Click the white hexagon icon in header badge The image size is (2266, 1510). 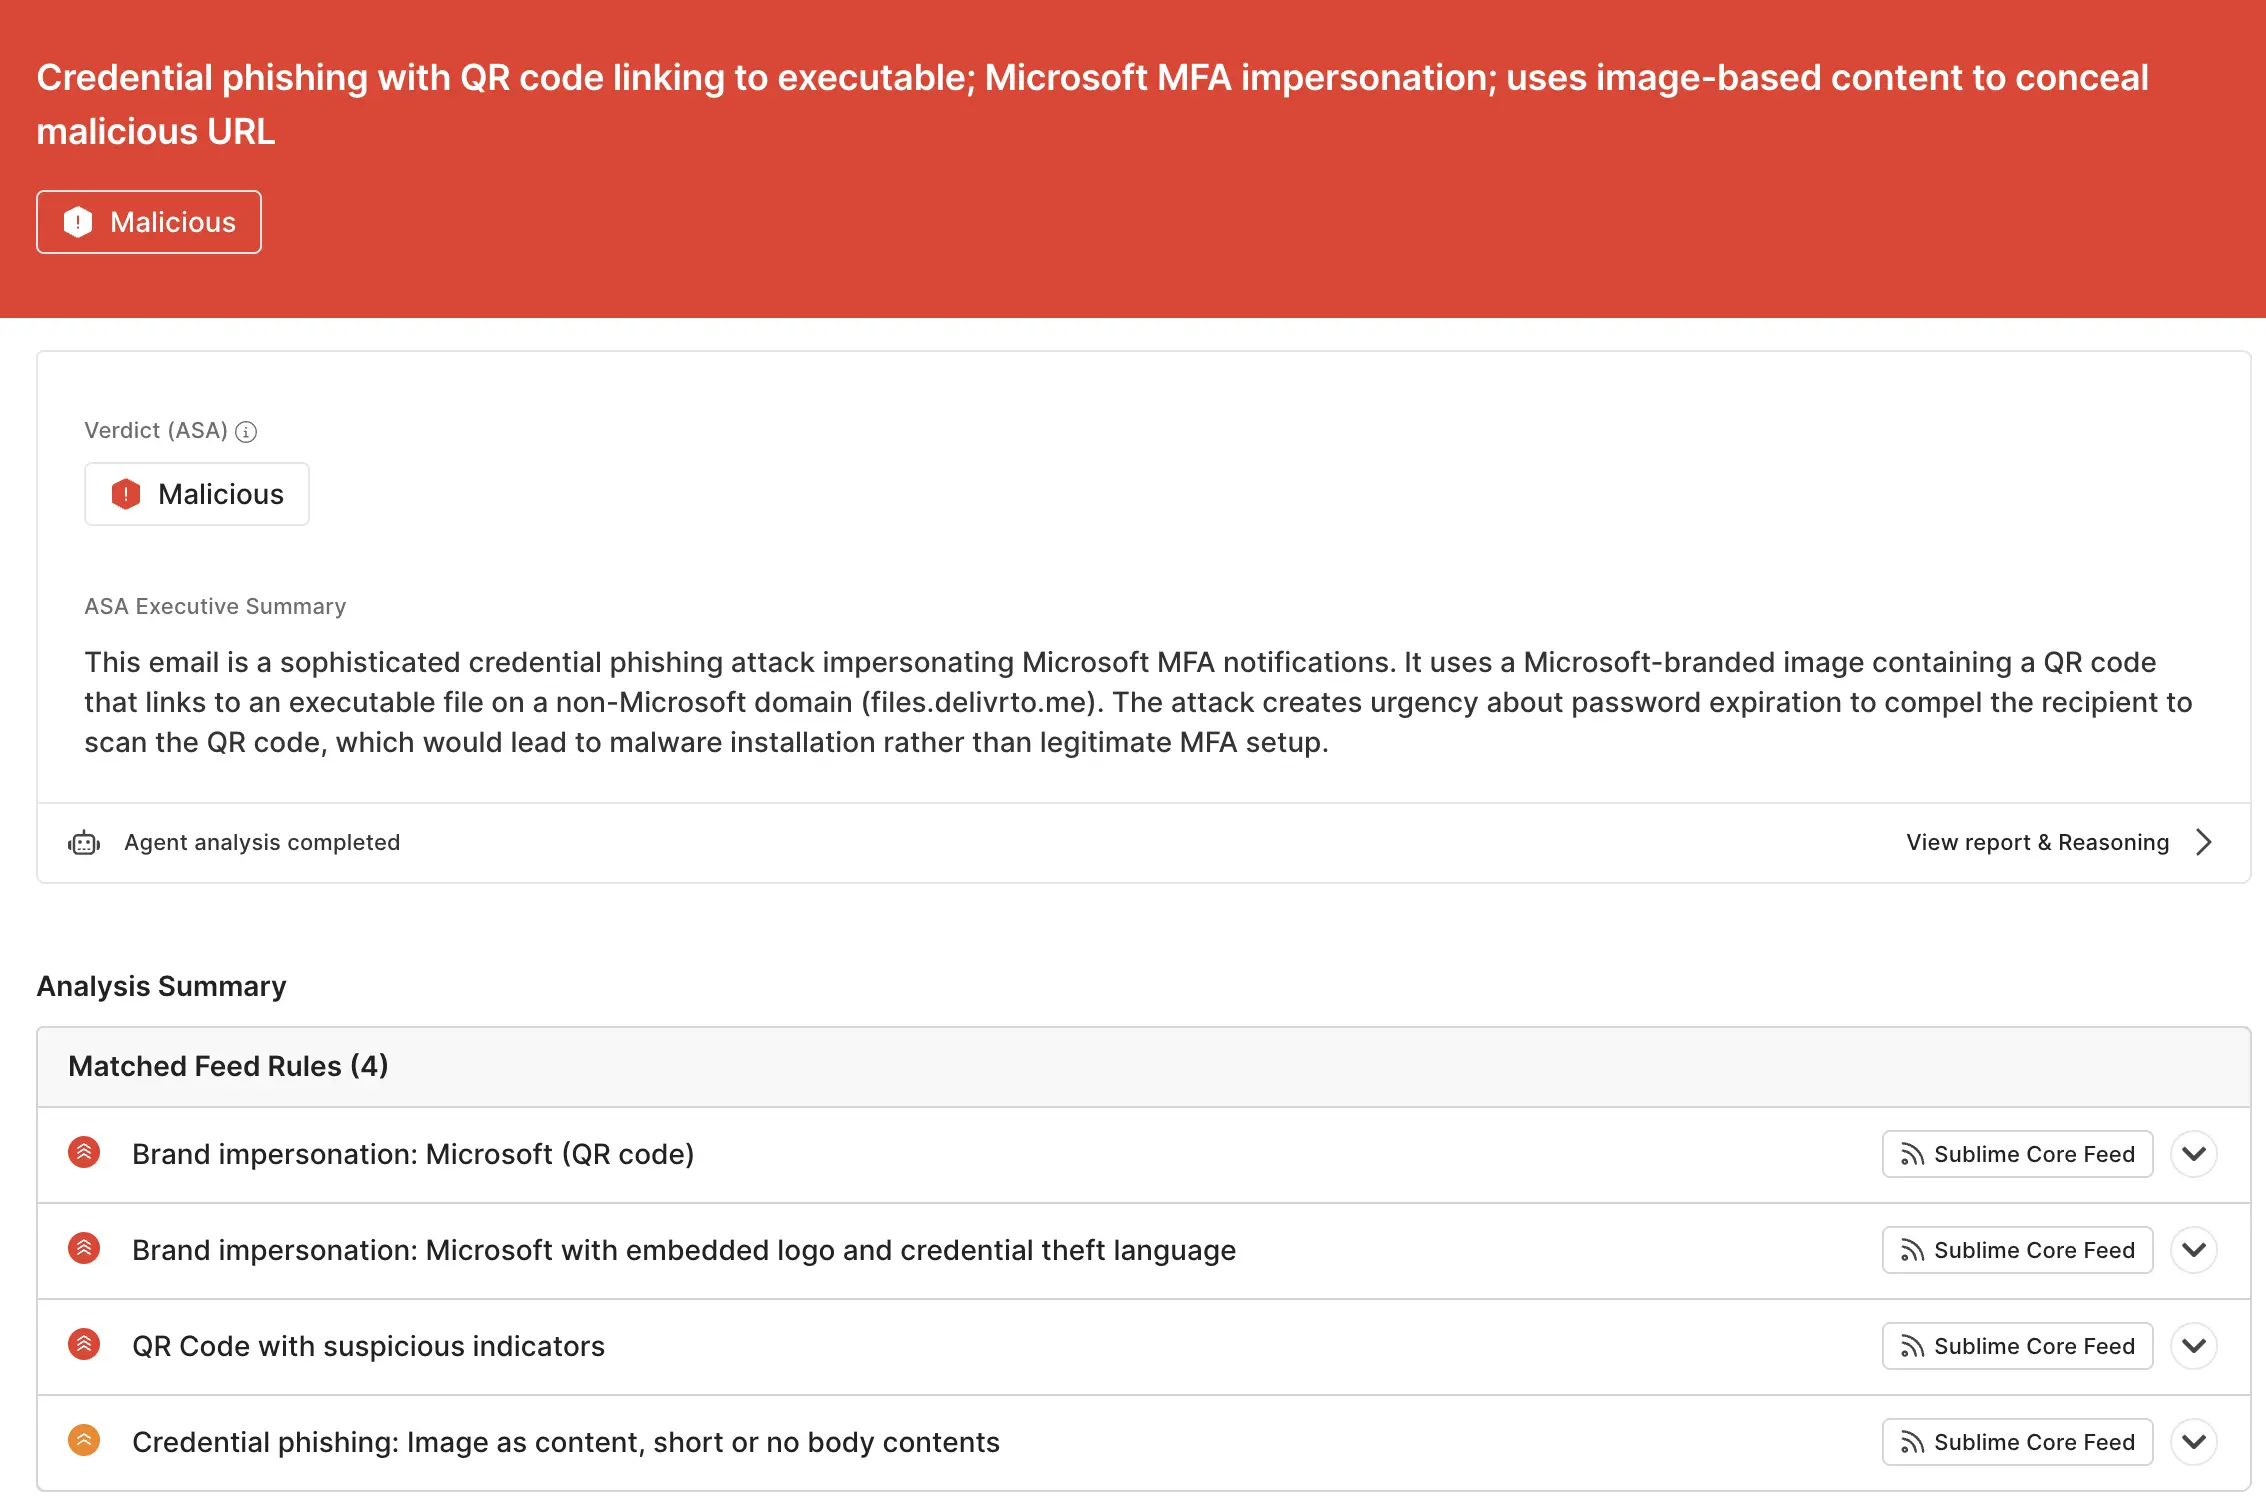tap(78, 222)
